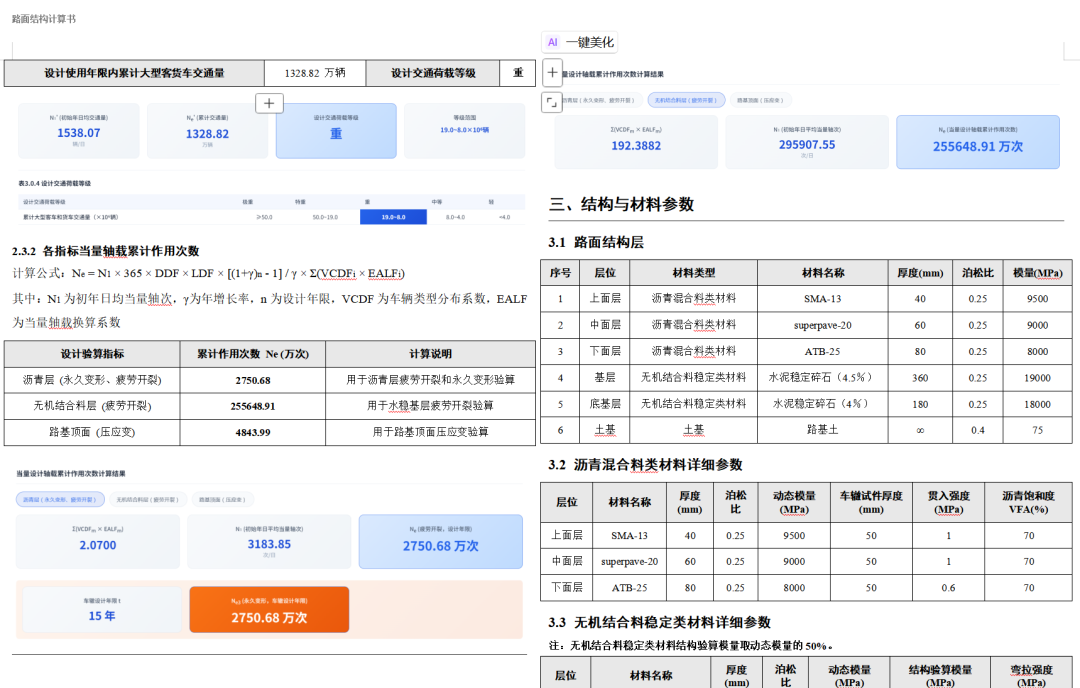Click the blue 重 load-grade card

point(336,131)
